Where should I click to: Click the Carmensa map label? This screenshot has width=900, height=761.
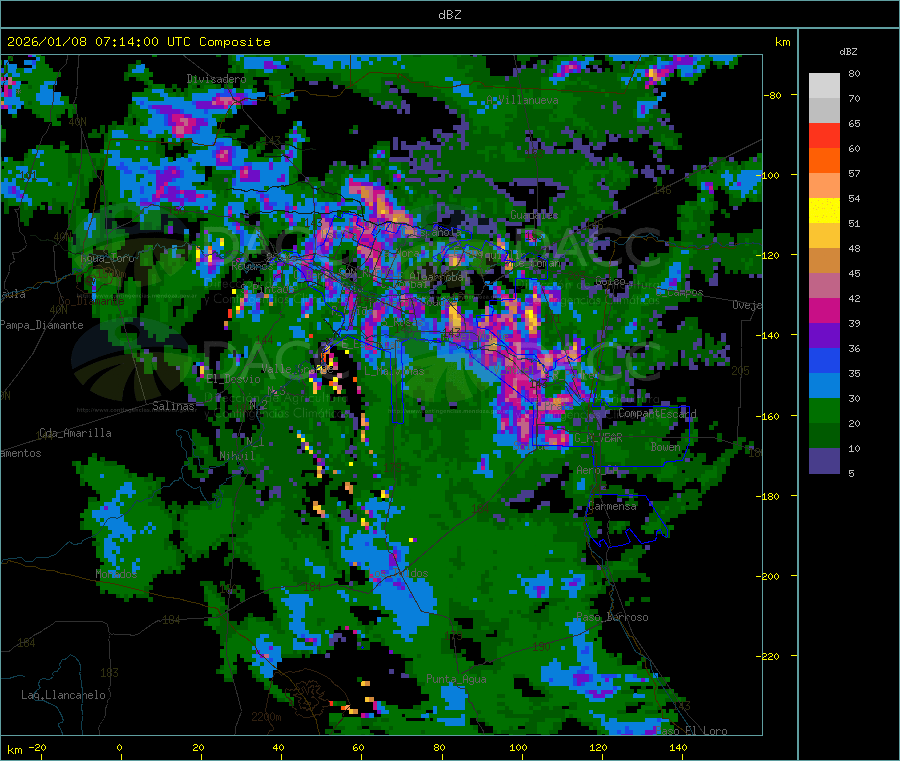tap(612, 507)
